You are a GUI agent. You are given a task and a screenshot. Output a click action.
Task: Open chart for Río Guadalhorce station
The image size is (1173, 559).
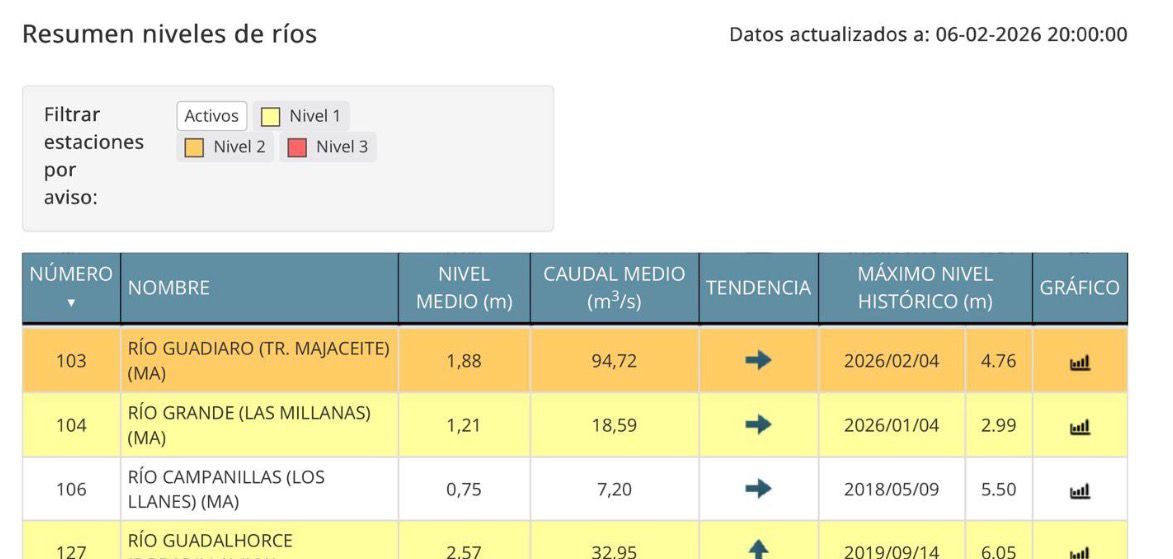[x=1079, y=550]
